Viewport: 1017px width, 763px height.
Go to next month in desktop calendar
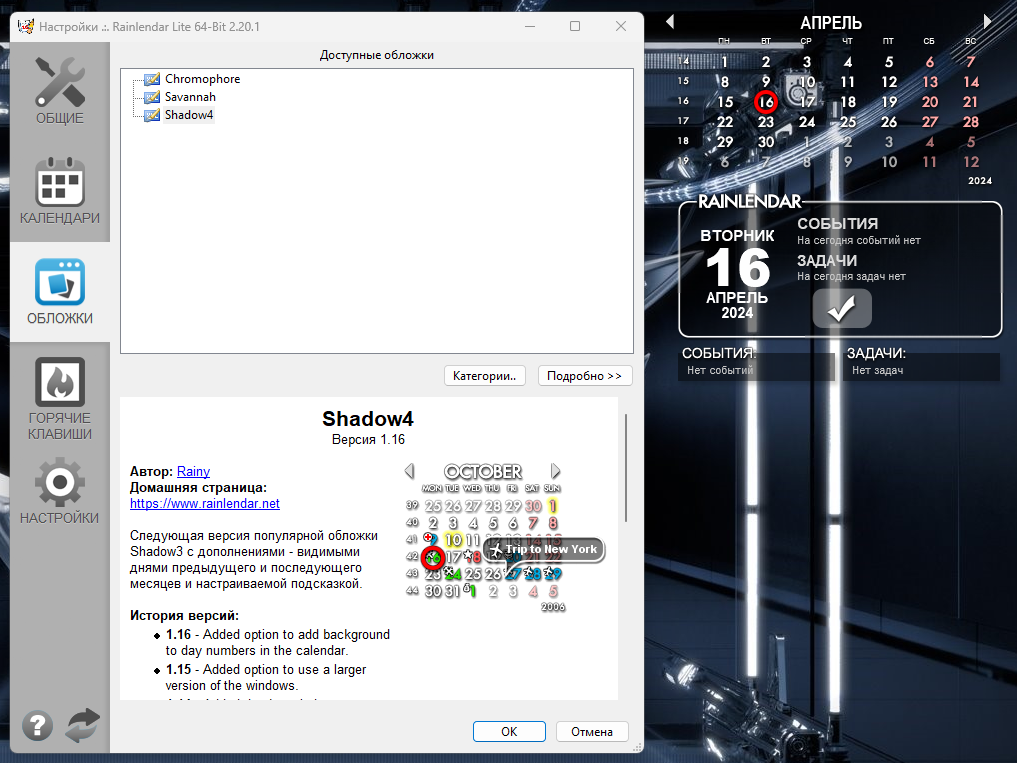point(987,22)
